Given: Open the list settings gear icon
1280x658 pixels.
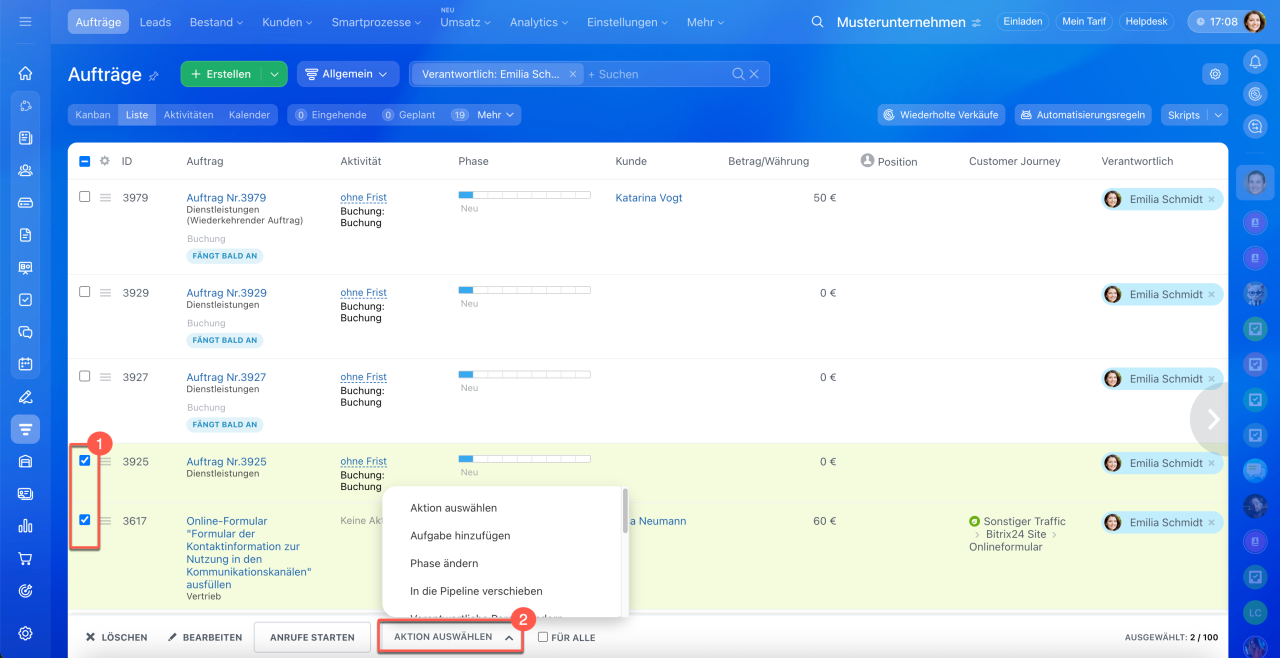Looking at the screenshot, I should tap(1215, 74).
